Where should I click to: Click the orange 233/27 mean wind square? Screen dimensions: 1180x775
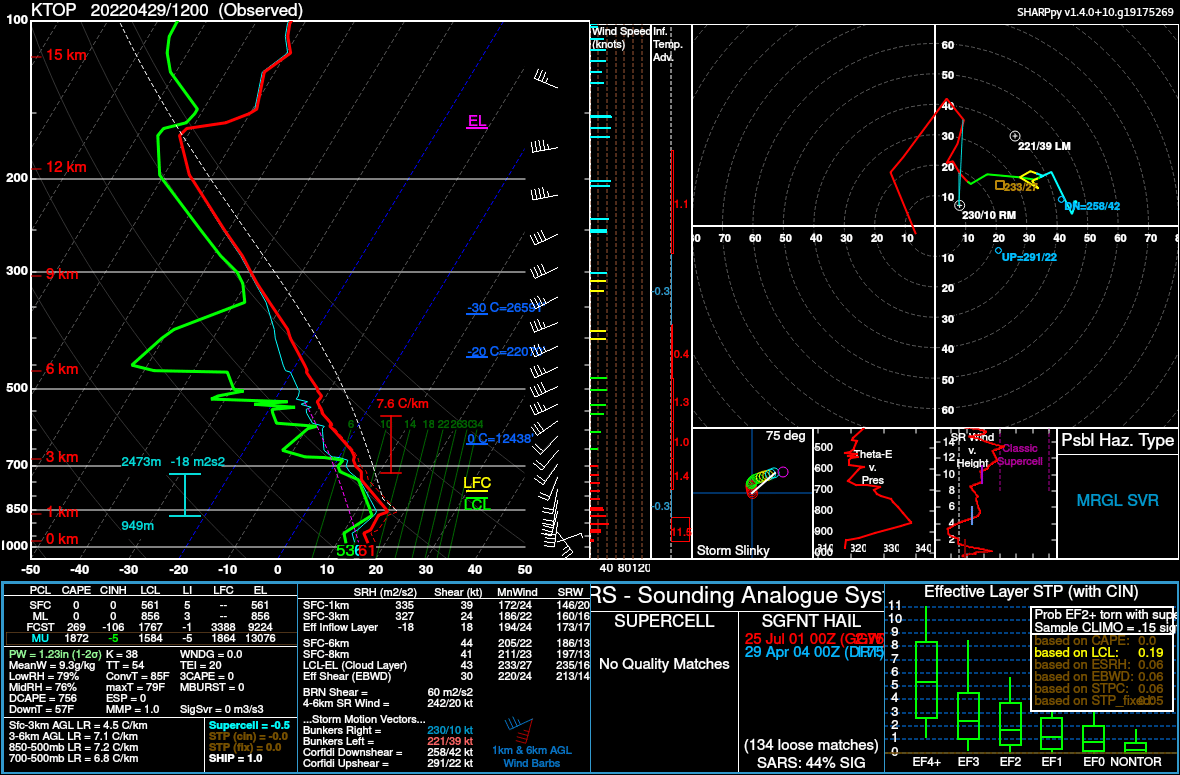1000,185
